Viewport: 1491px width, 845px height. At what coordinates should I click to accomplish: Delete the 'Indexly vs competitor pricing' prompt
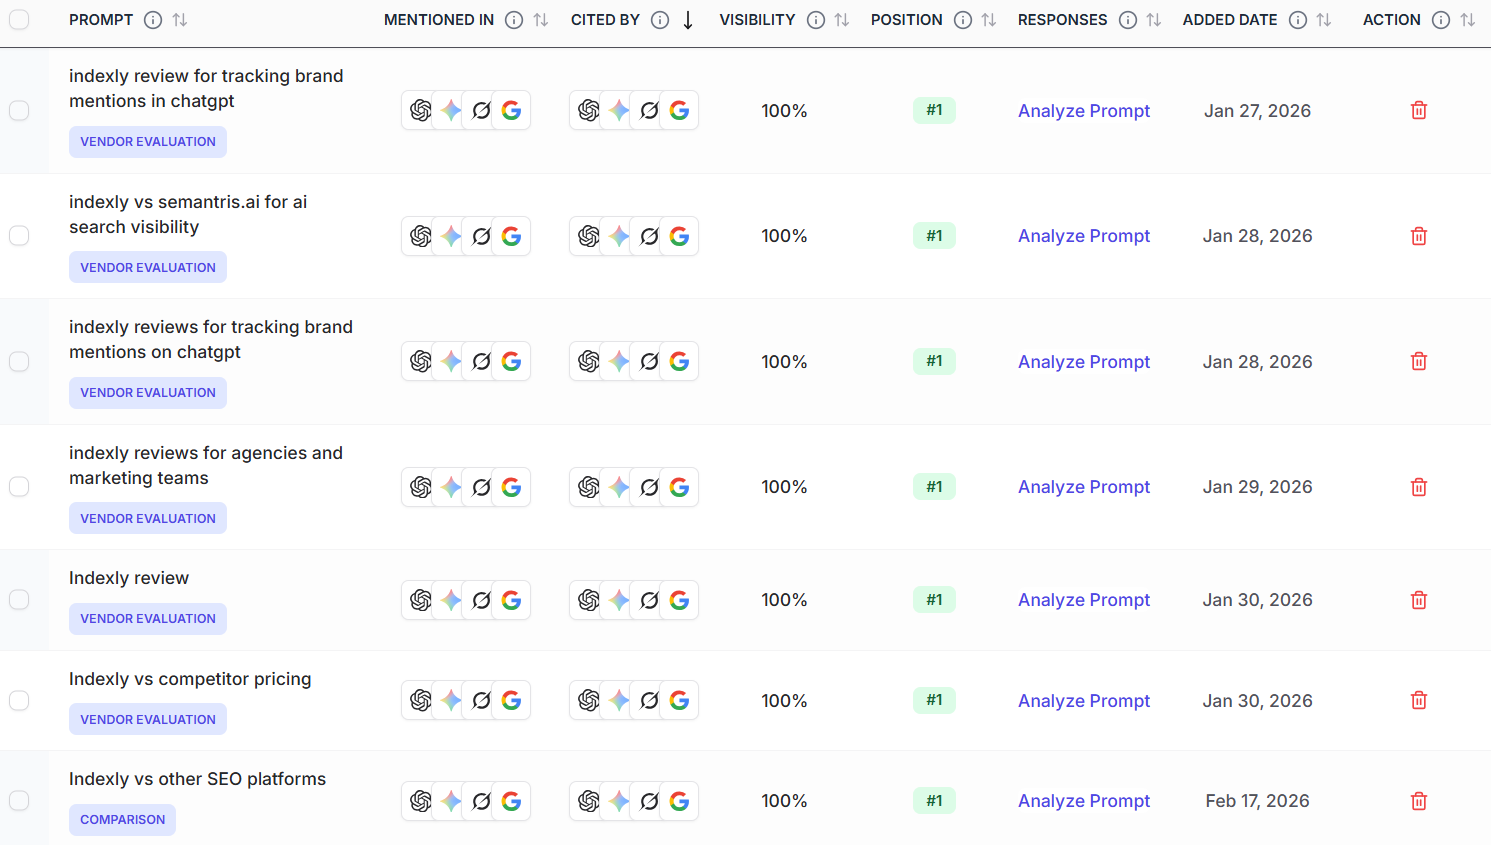point(1418,700)
